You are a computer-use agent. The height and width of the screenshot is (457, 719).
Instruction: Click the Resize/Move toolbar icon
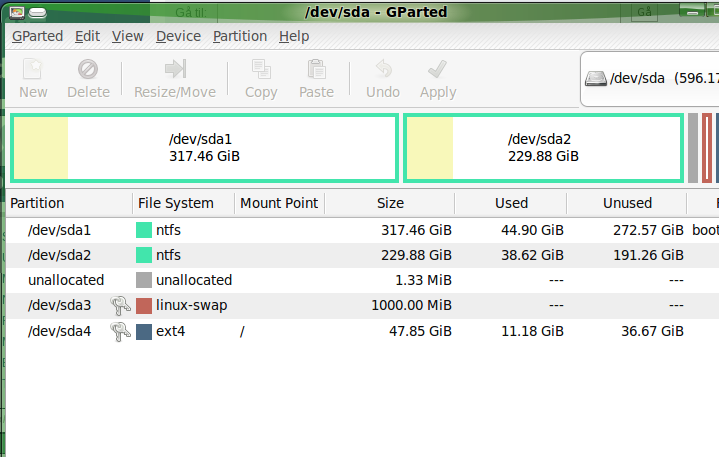point(175,70)
